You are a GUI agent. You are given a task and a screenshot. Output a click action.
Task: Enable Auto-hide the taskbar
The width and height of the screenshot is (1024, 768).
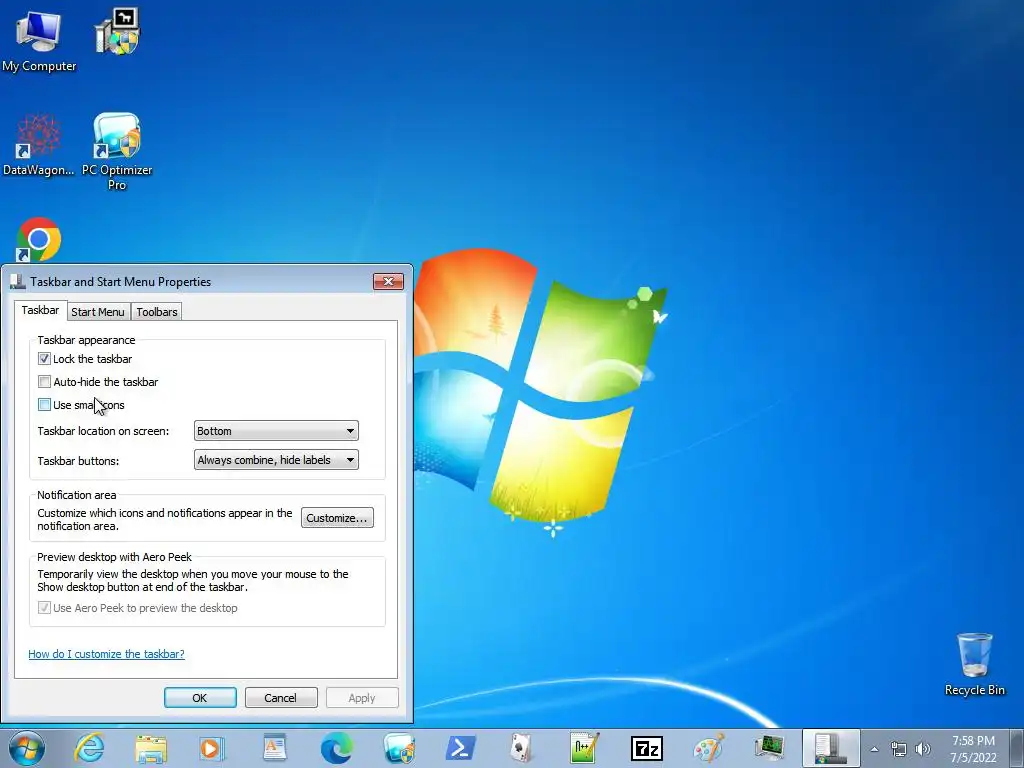click(44, 381)
